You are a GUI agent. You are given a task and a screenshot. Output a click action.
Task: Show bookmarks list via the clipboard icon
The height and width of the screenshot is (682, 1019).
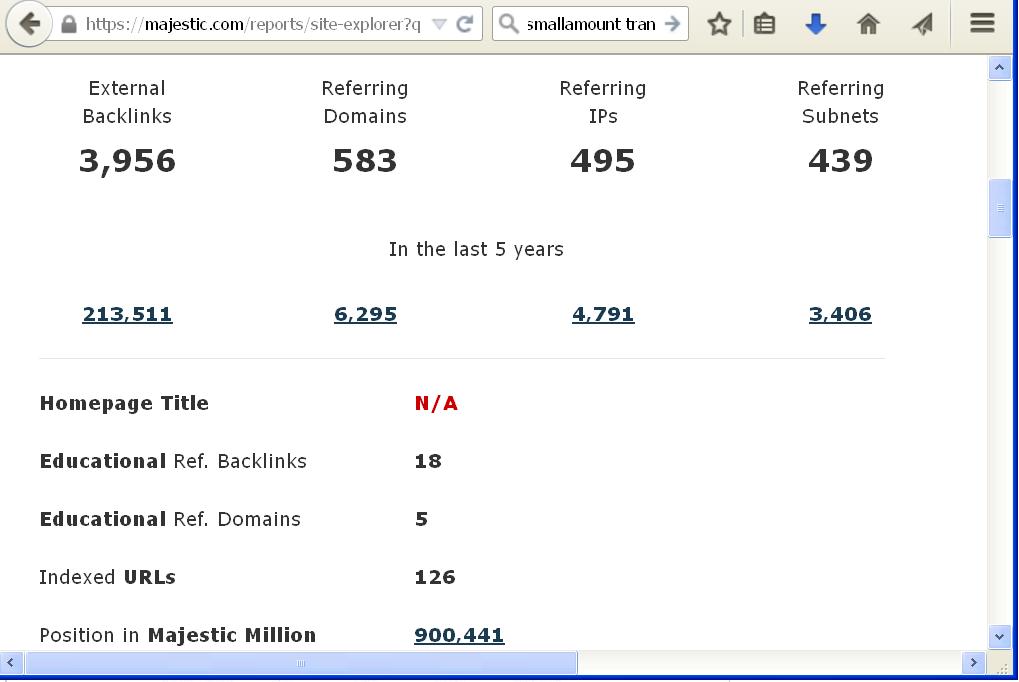[x=765, y=23]
